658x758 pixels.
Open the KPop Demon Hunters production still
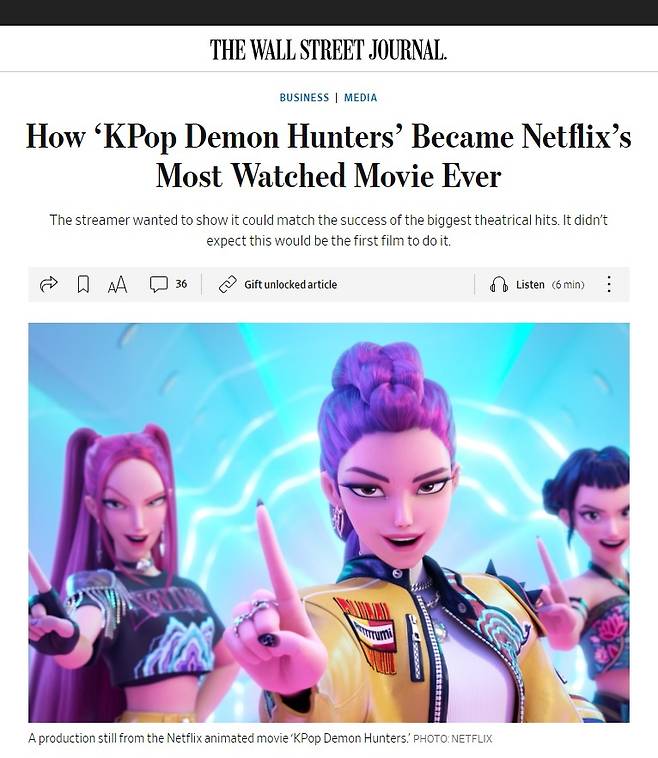tap(329, 523)
